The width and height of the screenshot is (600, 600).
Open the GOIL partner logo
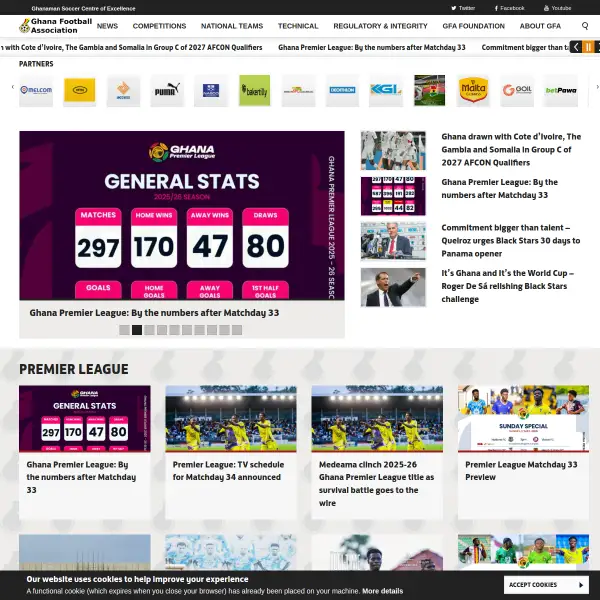pyautogui.click(x=517, y=90)
